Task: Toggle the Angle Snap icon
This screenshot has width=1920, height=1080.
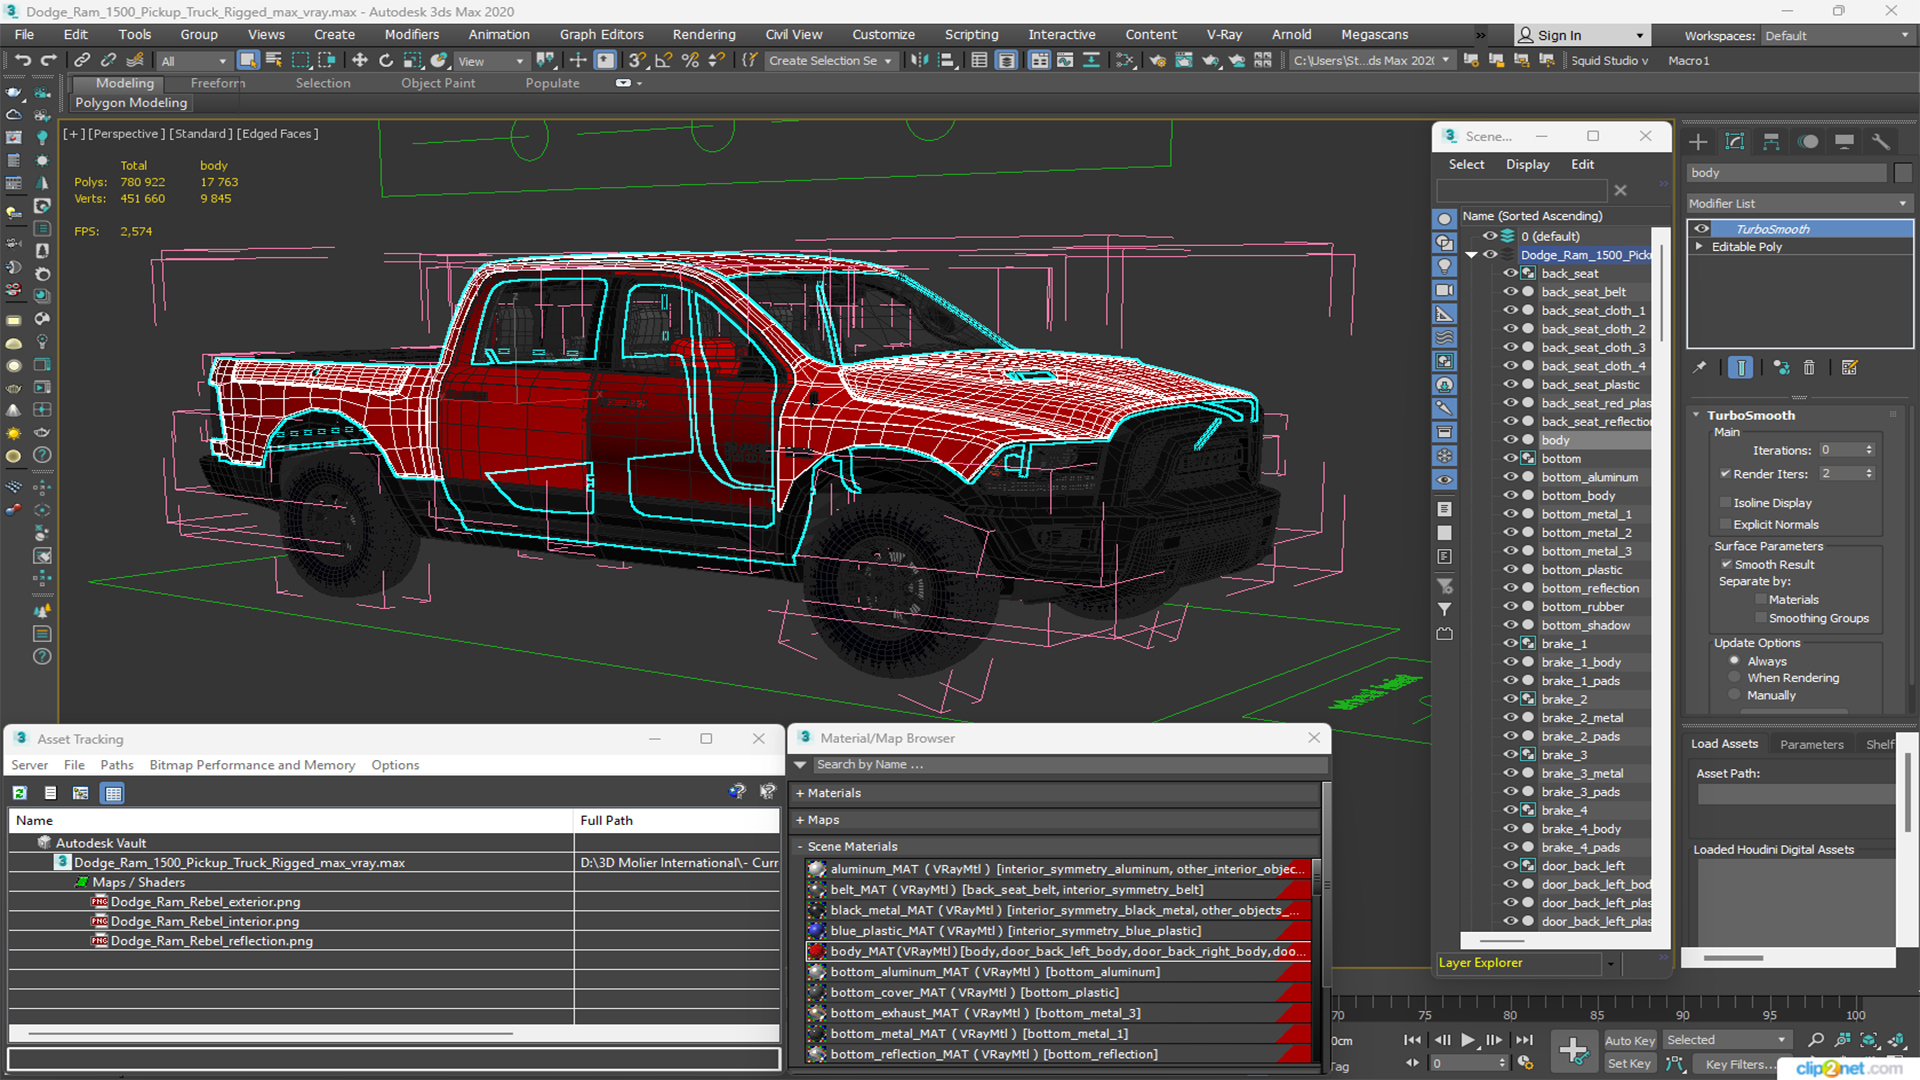Action: coord(664,61)
